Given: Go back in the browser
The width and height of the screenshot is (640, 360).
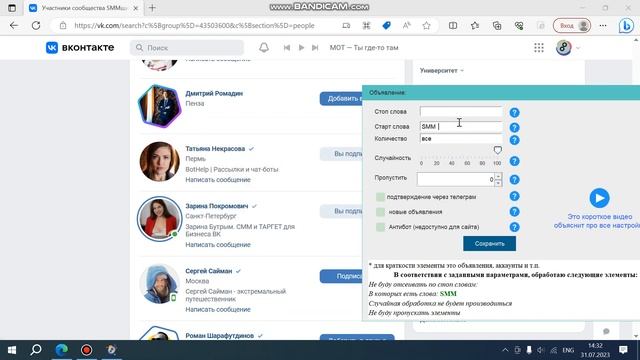Looking at the screenshot, I should [x=14, y=25].
